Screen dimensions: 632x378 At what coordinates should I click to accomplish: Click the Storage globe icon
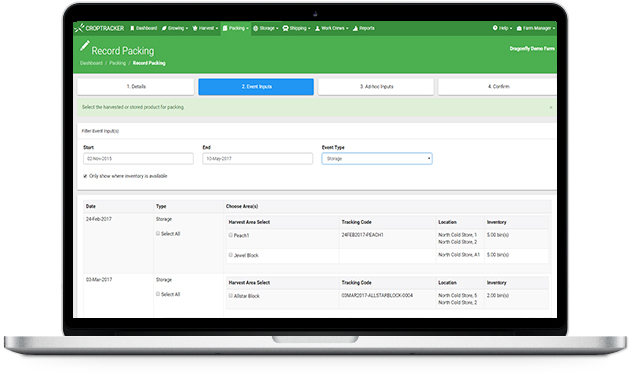point(256,28)
